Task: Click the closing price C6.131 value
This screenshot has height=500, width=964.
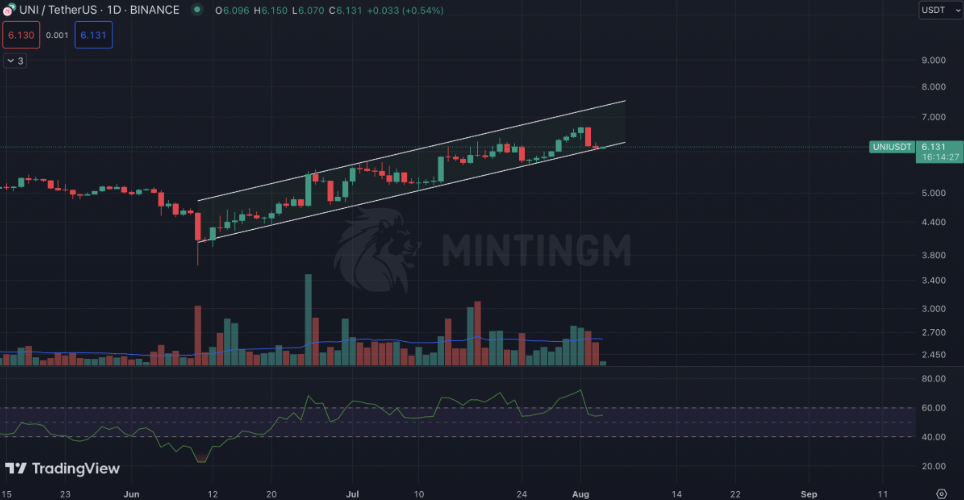Action: click(x=345, y=10)
